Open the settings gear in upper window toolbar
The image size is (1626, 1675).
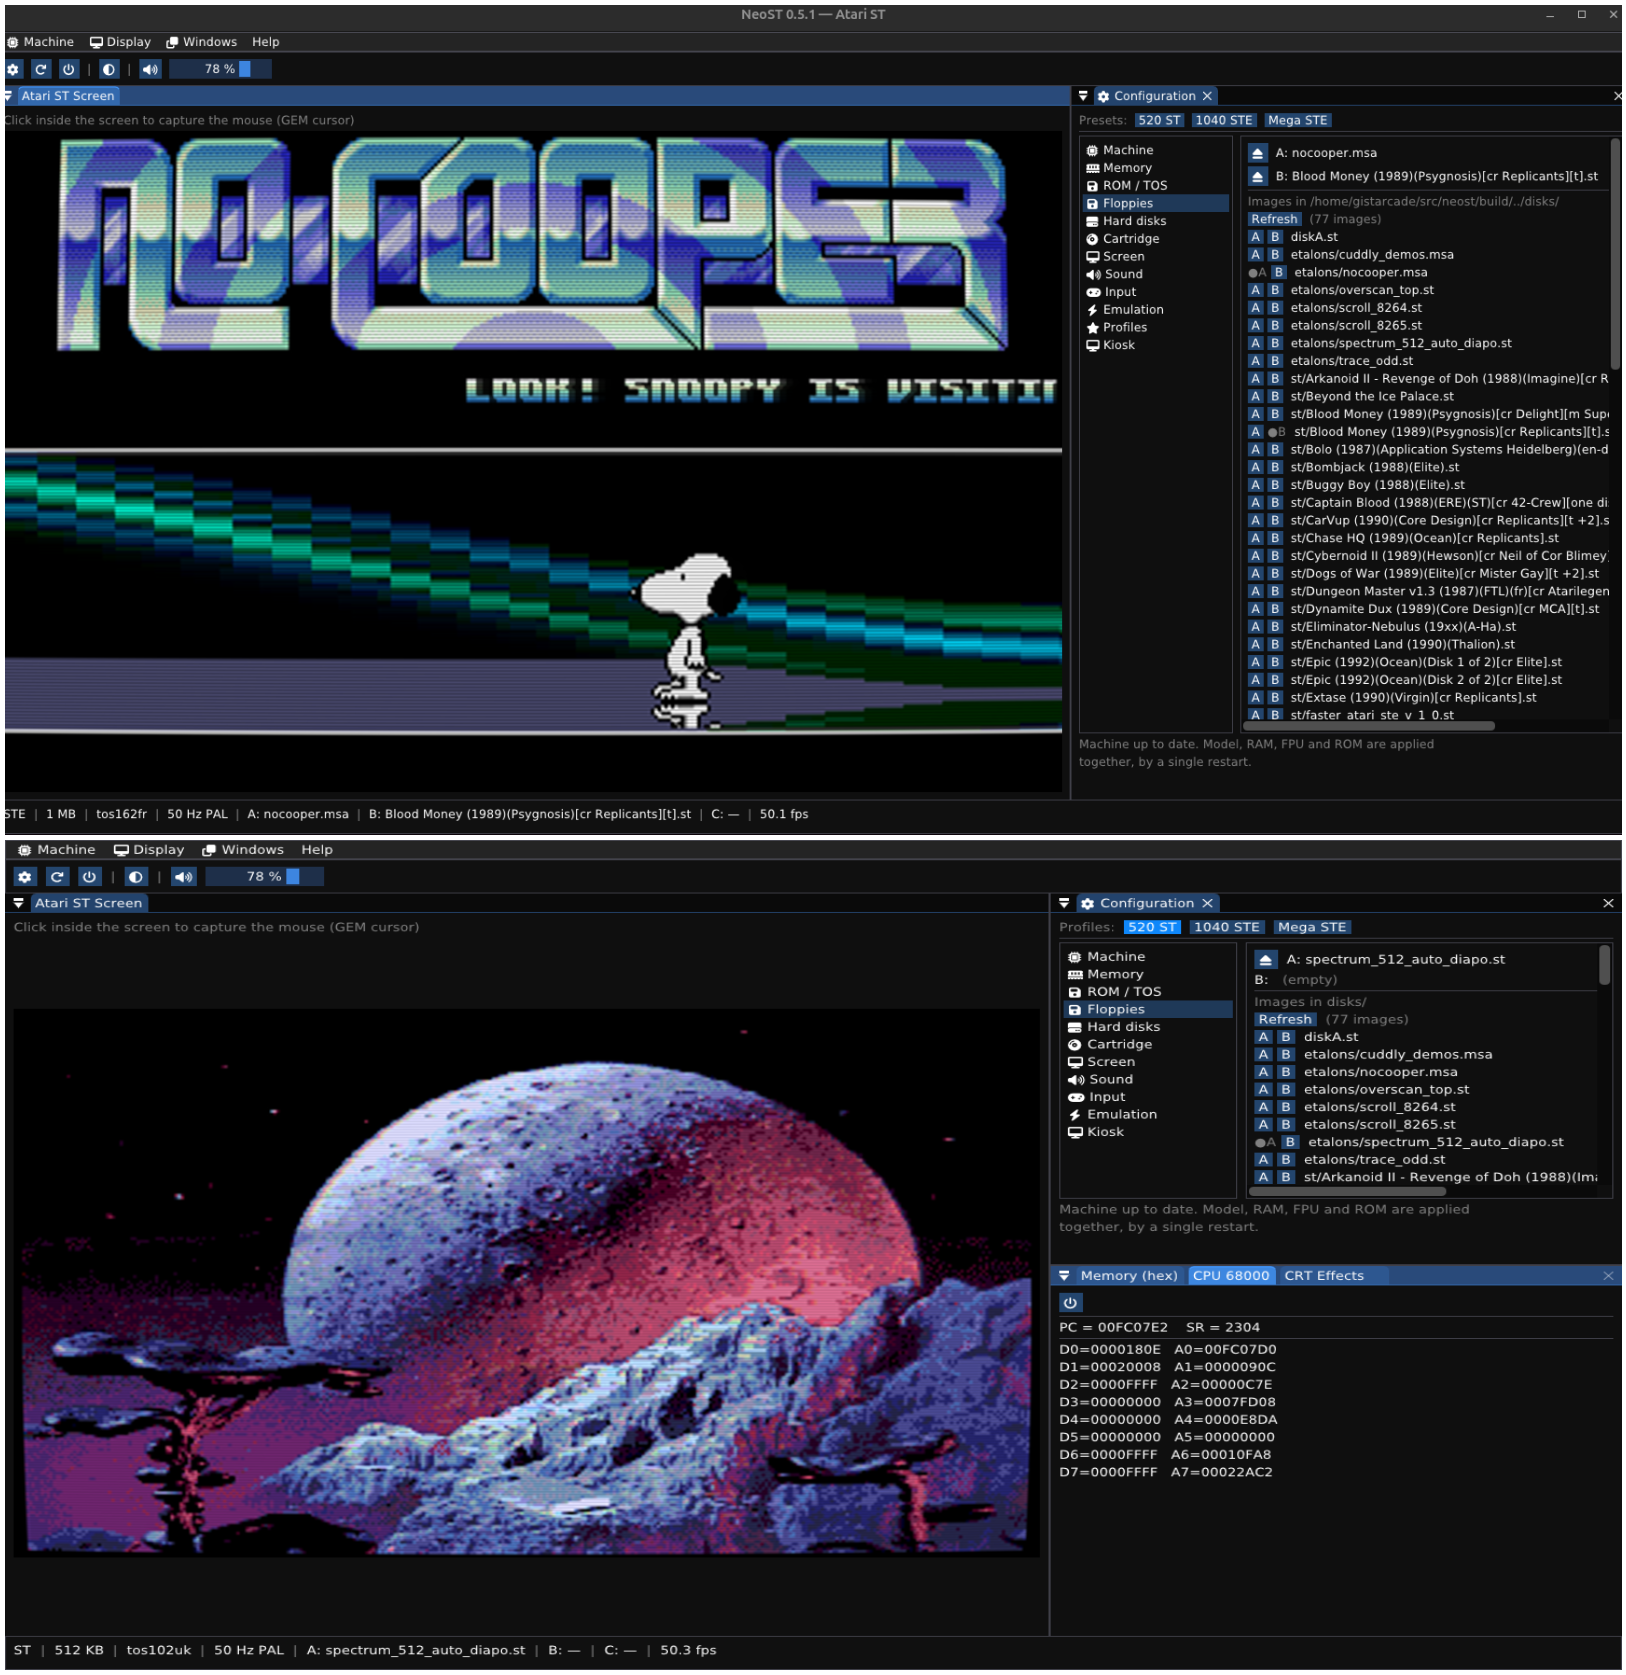point(13,70)
